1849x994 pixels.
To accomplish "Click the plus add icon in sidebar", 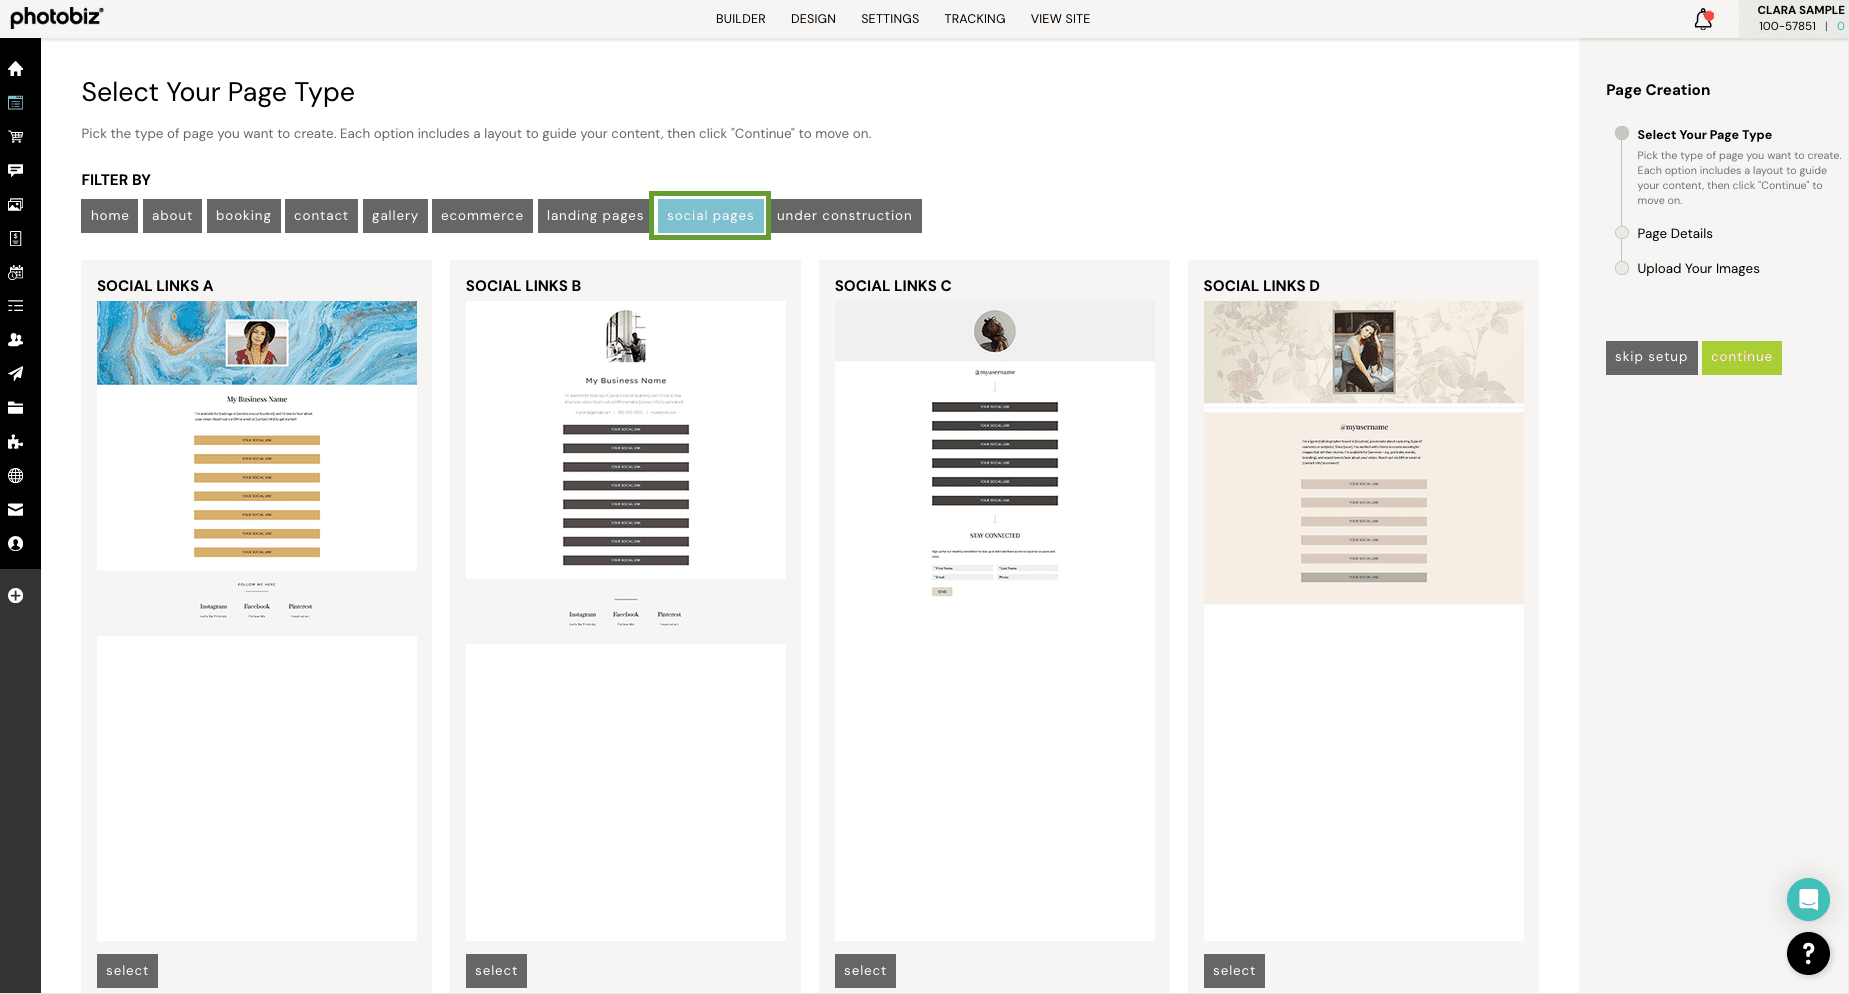I will coord(15,596).
